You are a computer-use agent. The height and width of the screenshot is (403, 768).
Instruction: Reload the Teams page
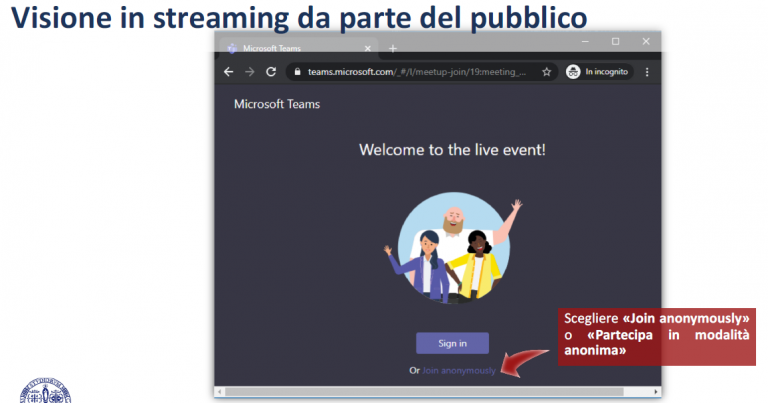point(270,72)
